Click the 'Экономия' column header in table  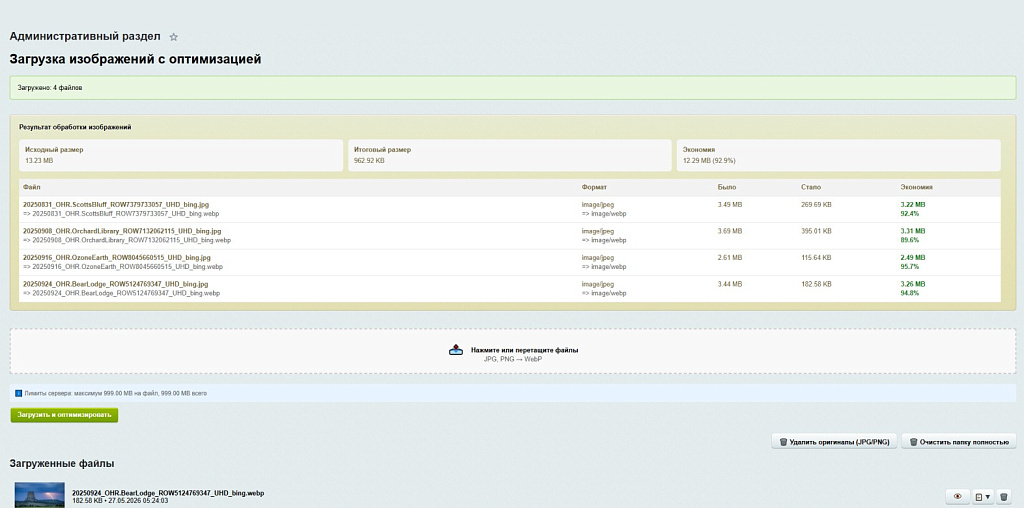(x=916, y=187)
